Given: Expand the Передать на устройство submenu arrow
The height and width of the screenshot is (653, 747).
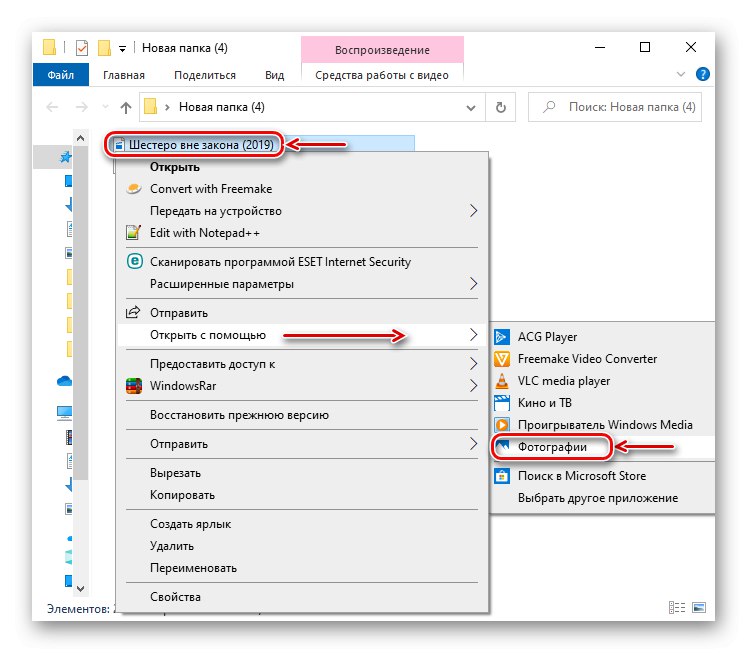Looking at the screenshot, I should (474, 211).
